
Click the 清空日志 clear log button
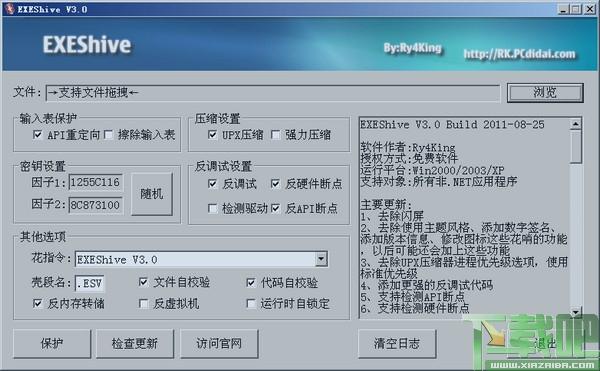coord(397,343)
